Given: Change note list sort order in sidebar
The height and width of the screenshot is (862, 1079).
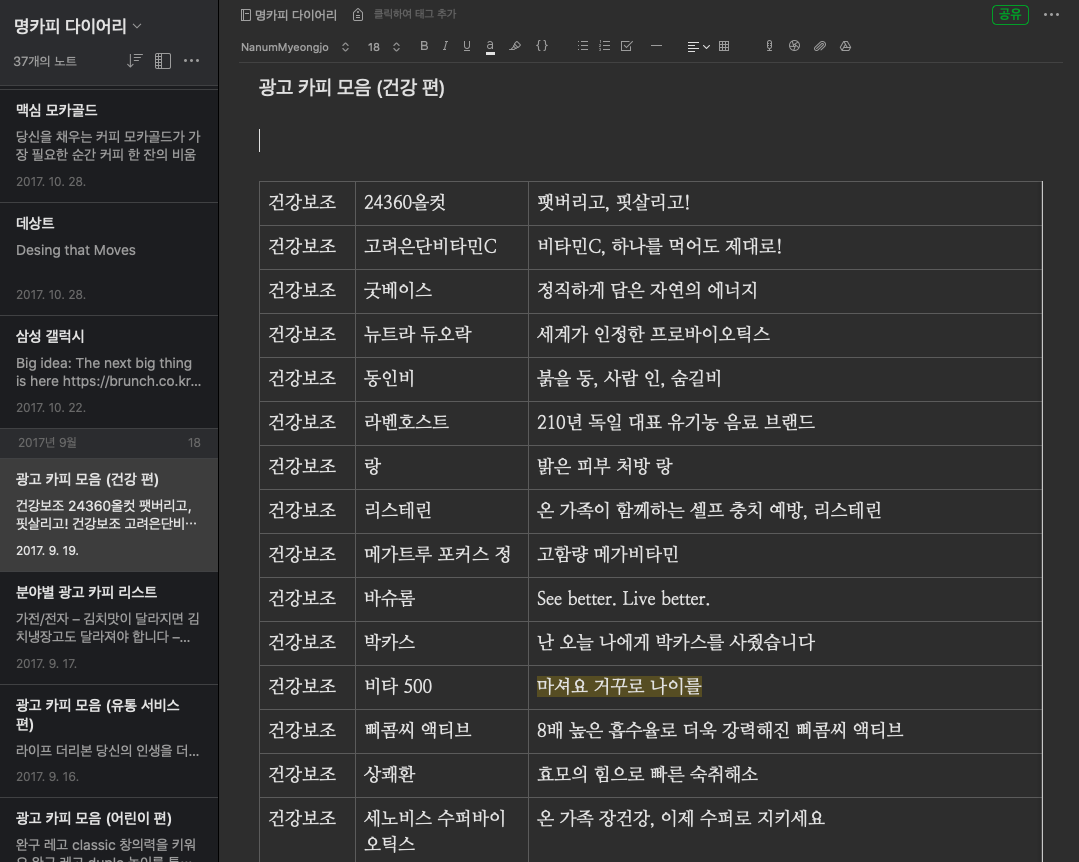Looking at the screenshot, I should pos(136,61).
